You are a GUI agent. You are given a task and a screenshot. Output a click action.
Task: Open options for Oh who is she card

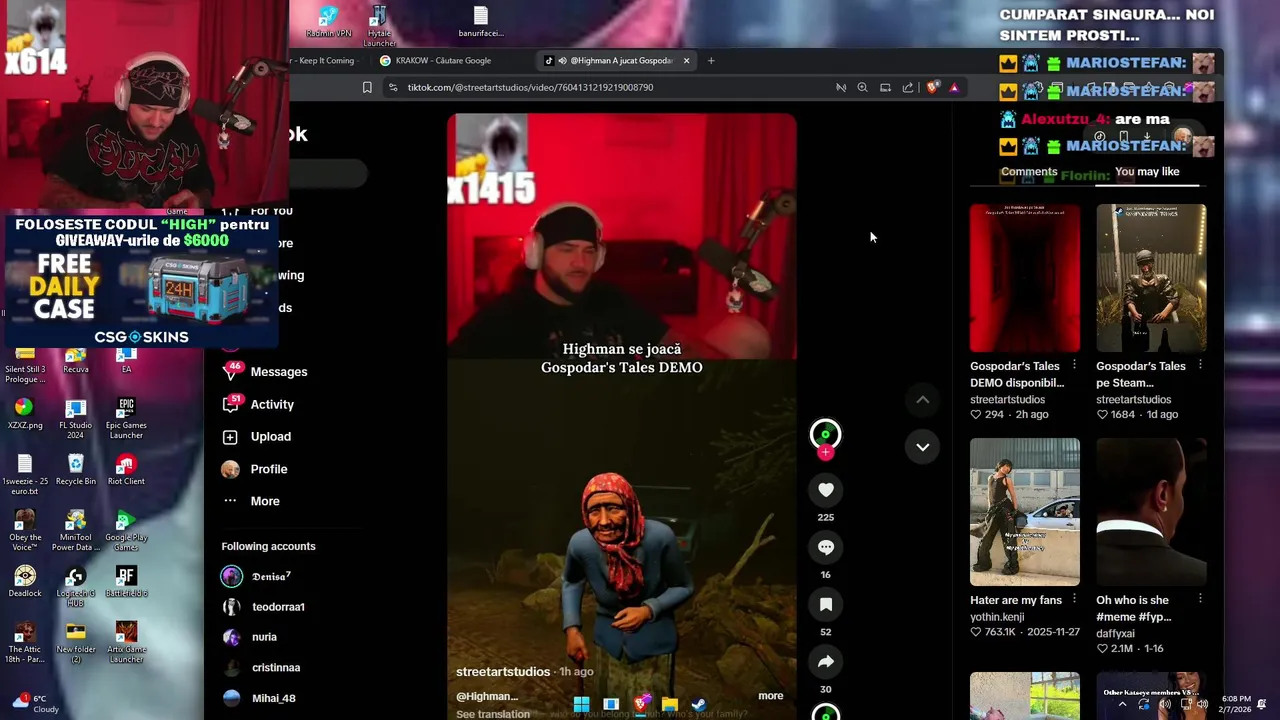point(1200,599)
